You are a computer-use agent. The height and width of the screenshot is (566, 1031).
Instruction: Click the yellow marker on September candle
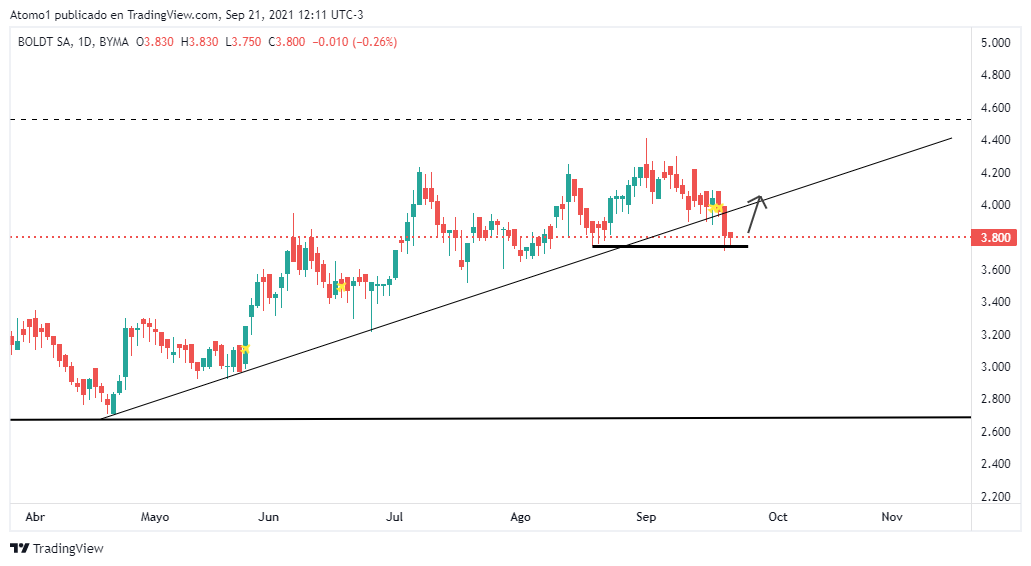click(717, 208)
